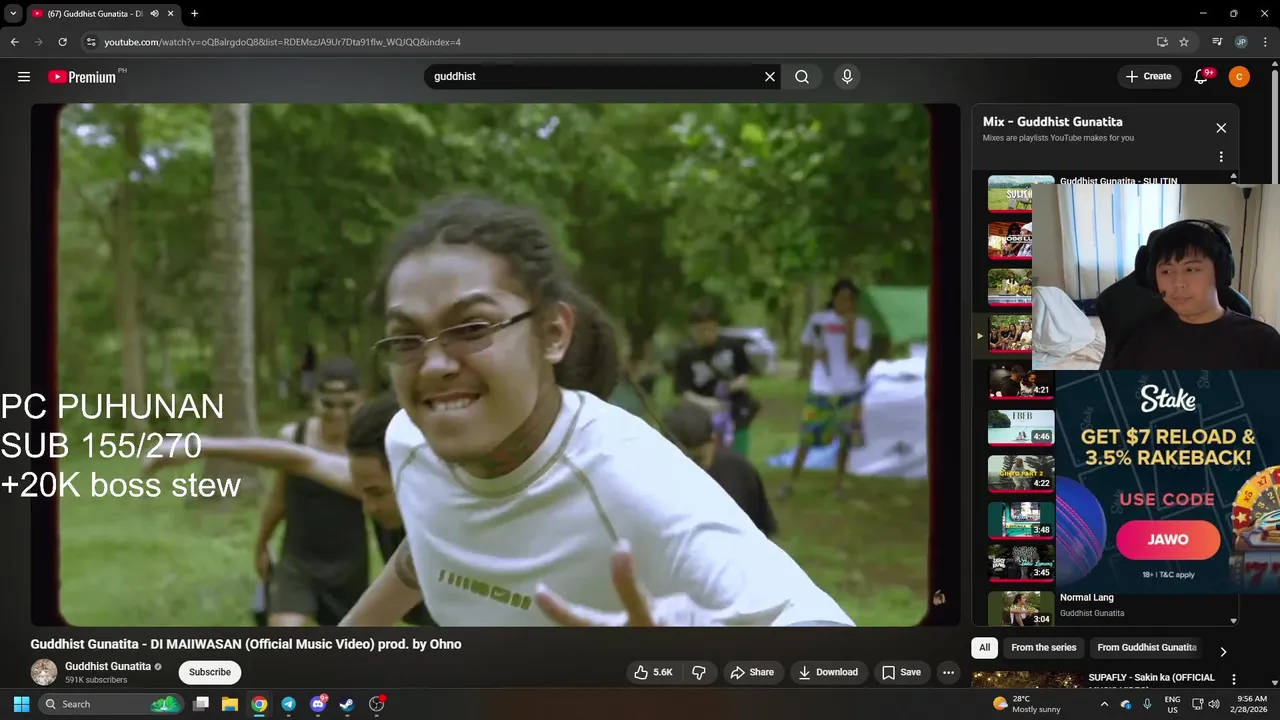This screenshot has height=720, width=1280.
Task: Open File Explorer from the taskbar
Action: (x=229, y=704)
